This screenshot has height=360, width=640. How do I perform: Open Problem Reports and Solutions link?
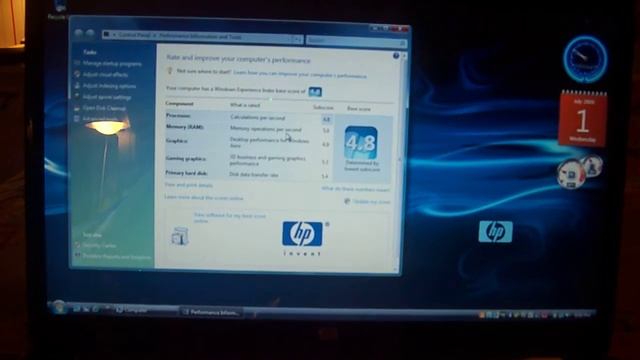pyautogui.click(x=117, y=257)
